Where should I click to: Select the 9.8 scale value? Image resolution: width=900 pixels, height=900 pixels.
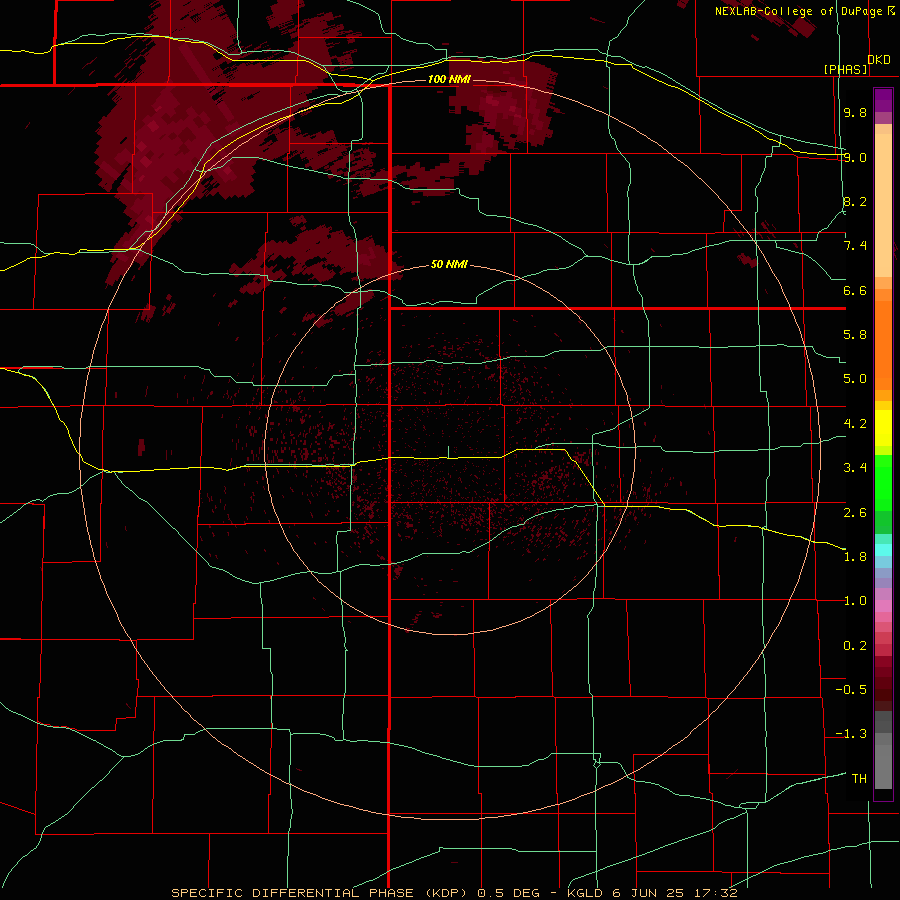[x=855, y=112]
